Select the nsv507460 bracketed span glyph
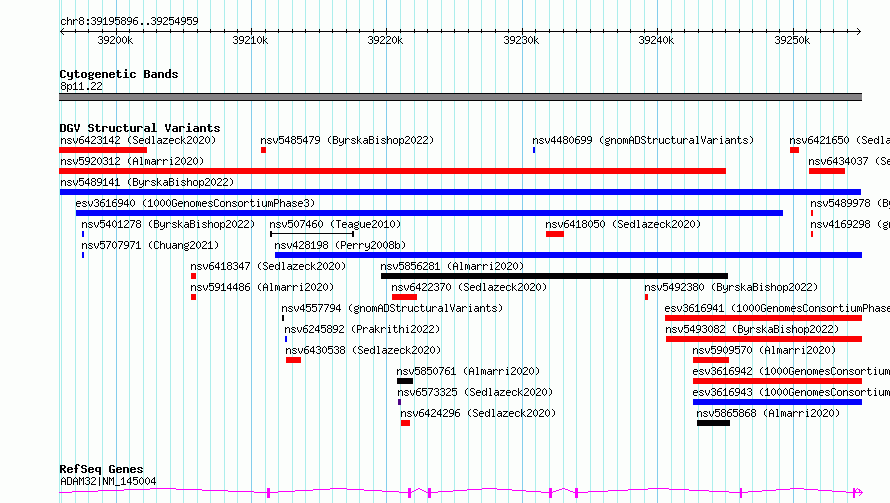The height and width of the screenshot is (503, 890). (312, 234)
